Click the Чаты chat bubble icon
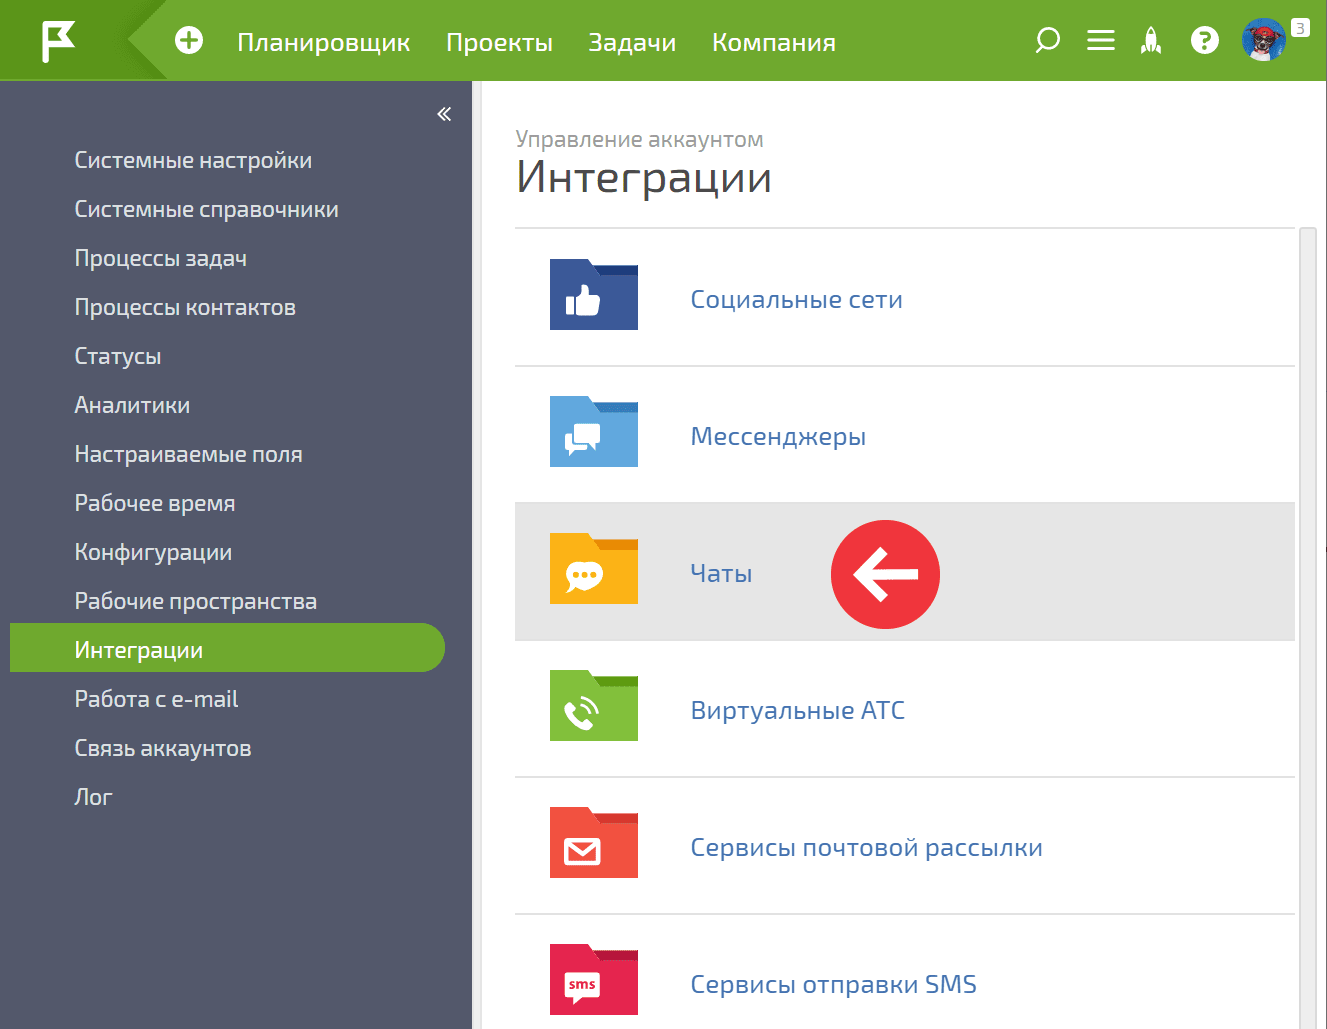 tap(593, 570)
